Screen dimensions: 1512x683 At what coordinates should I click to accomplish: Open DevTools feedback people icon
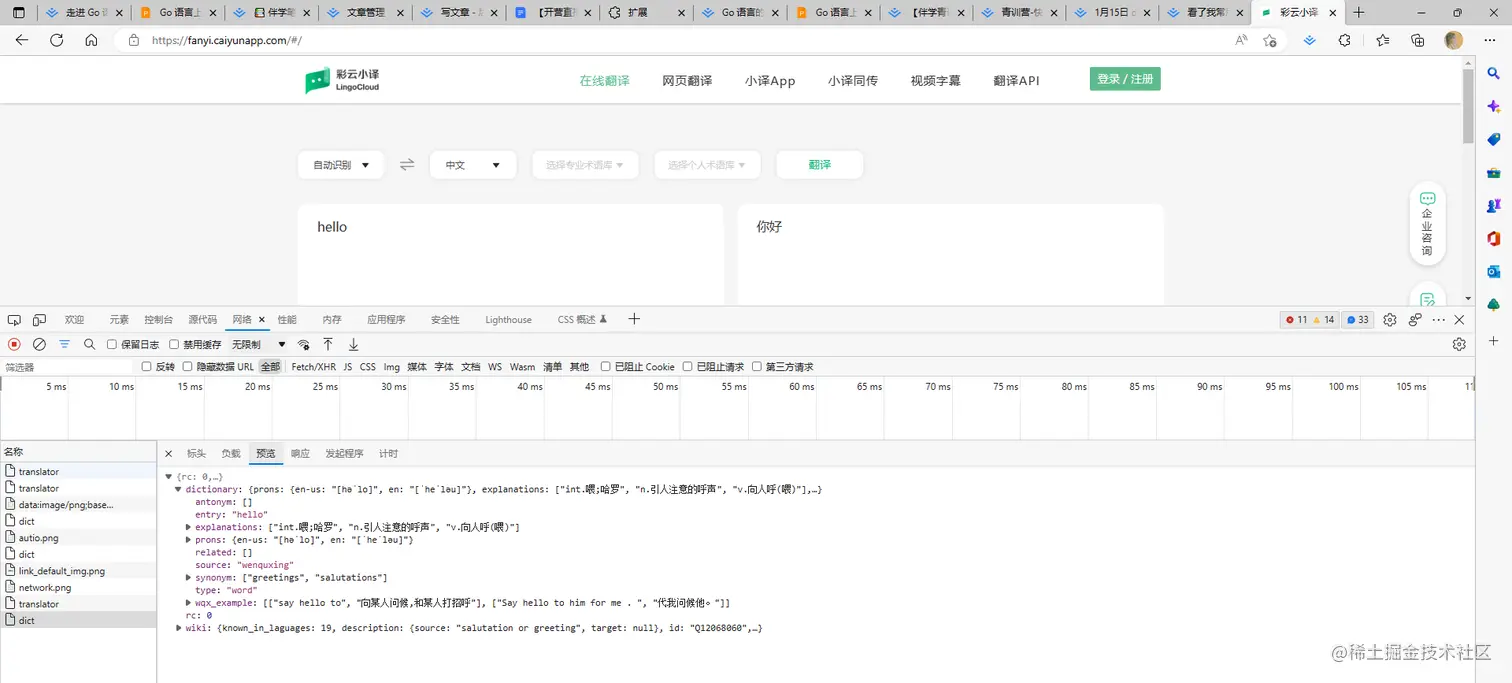tap(1415, 320)
